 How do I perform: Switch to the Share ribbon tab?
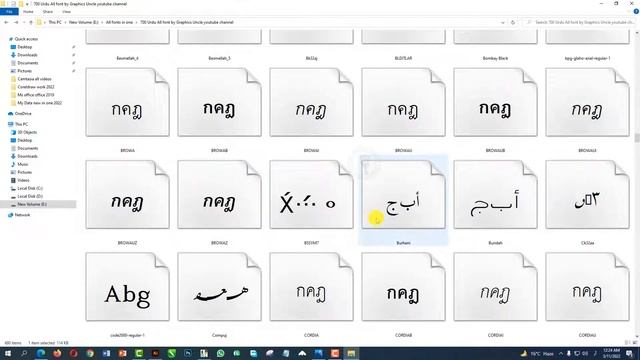pyautogui.click(x=48, y=12)
